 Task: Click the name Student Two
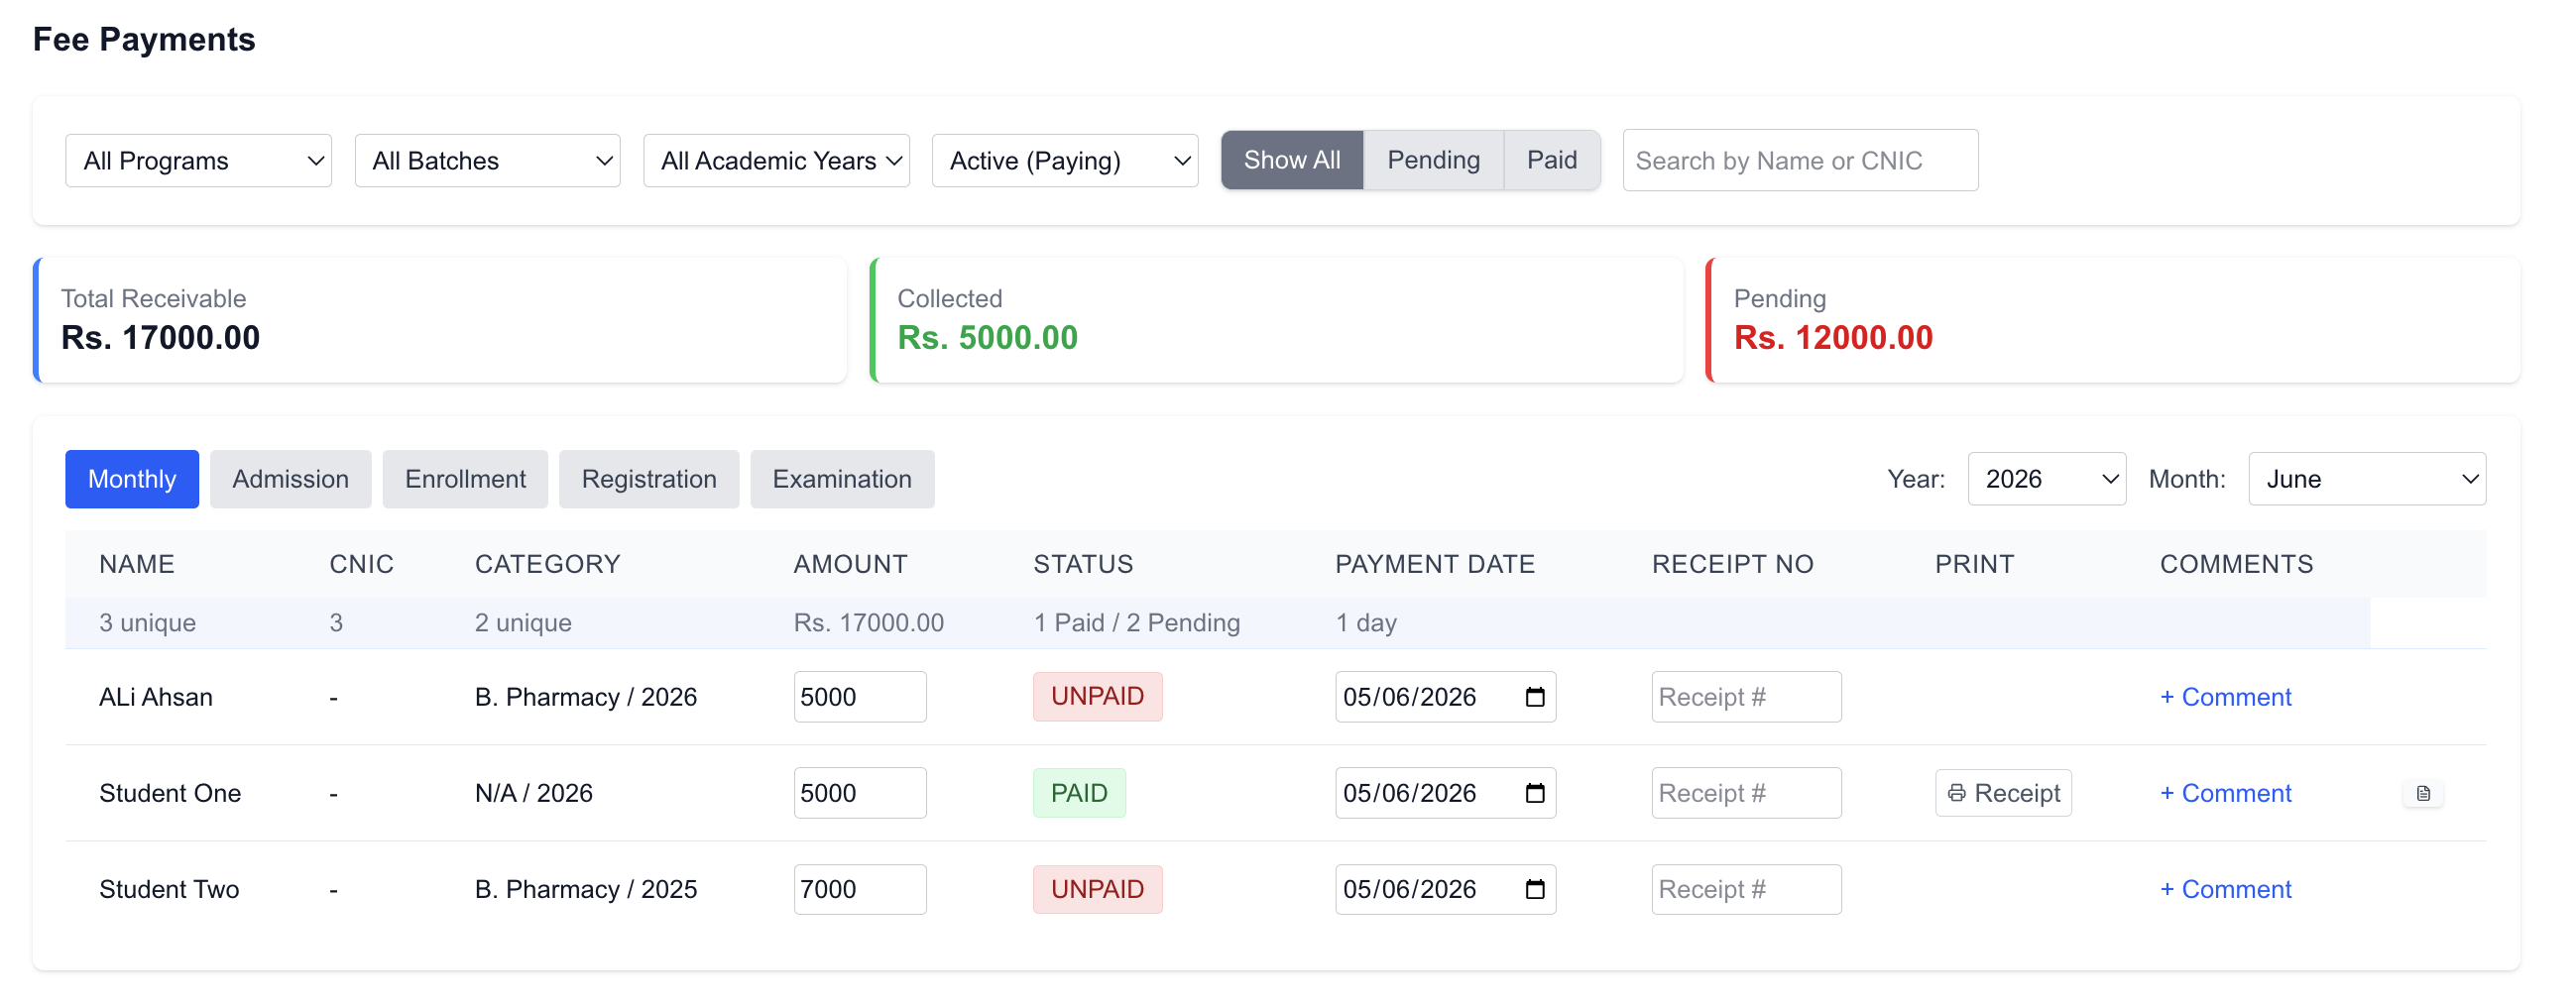[169, 889]
